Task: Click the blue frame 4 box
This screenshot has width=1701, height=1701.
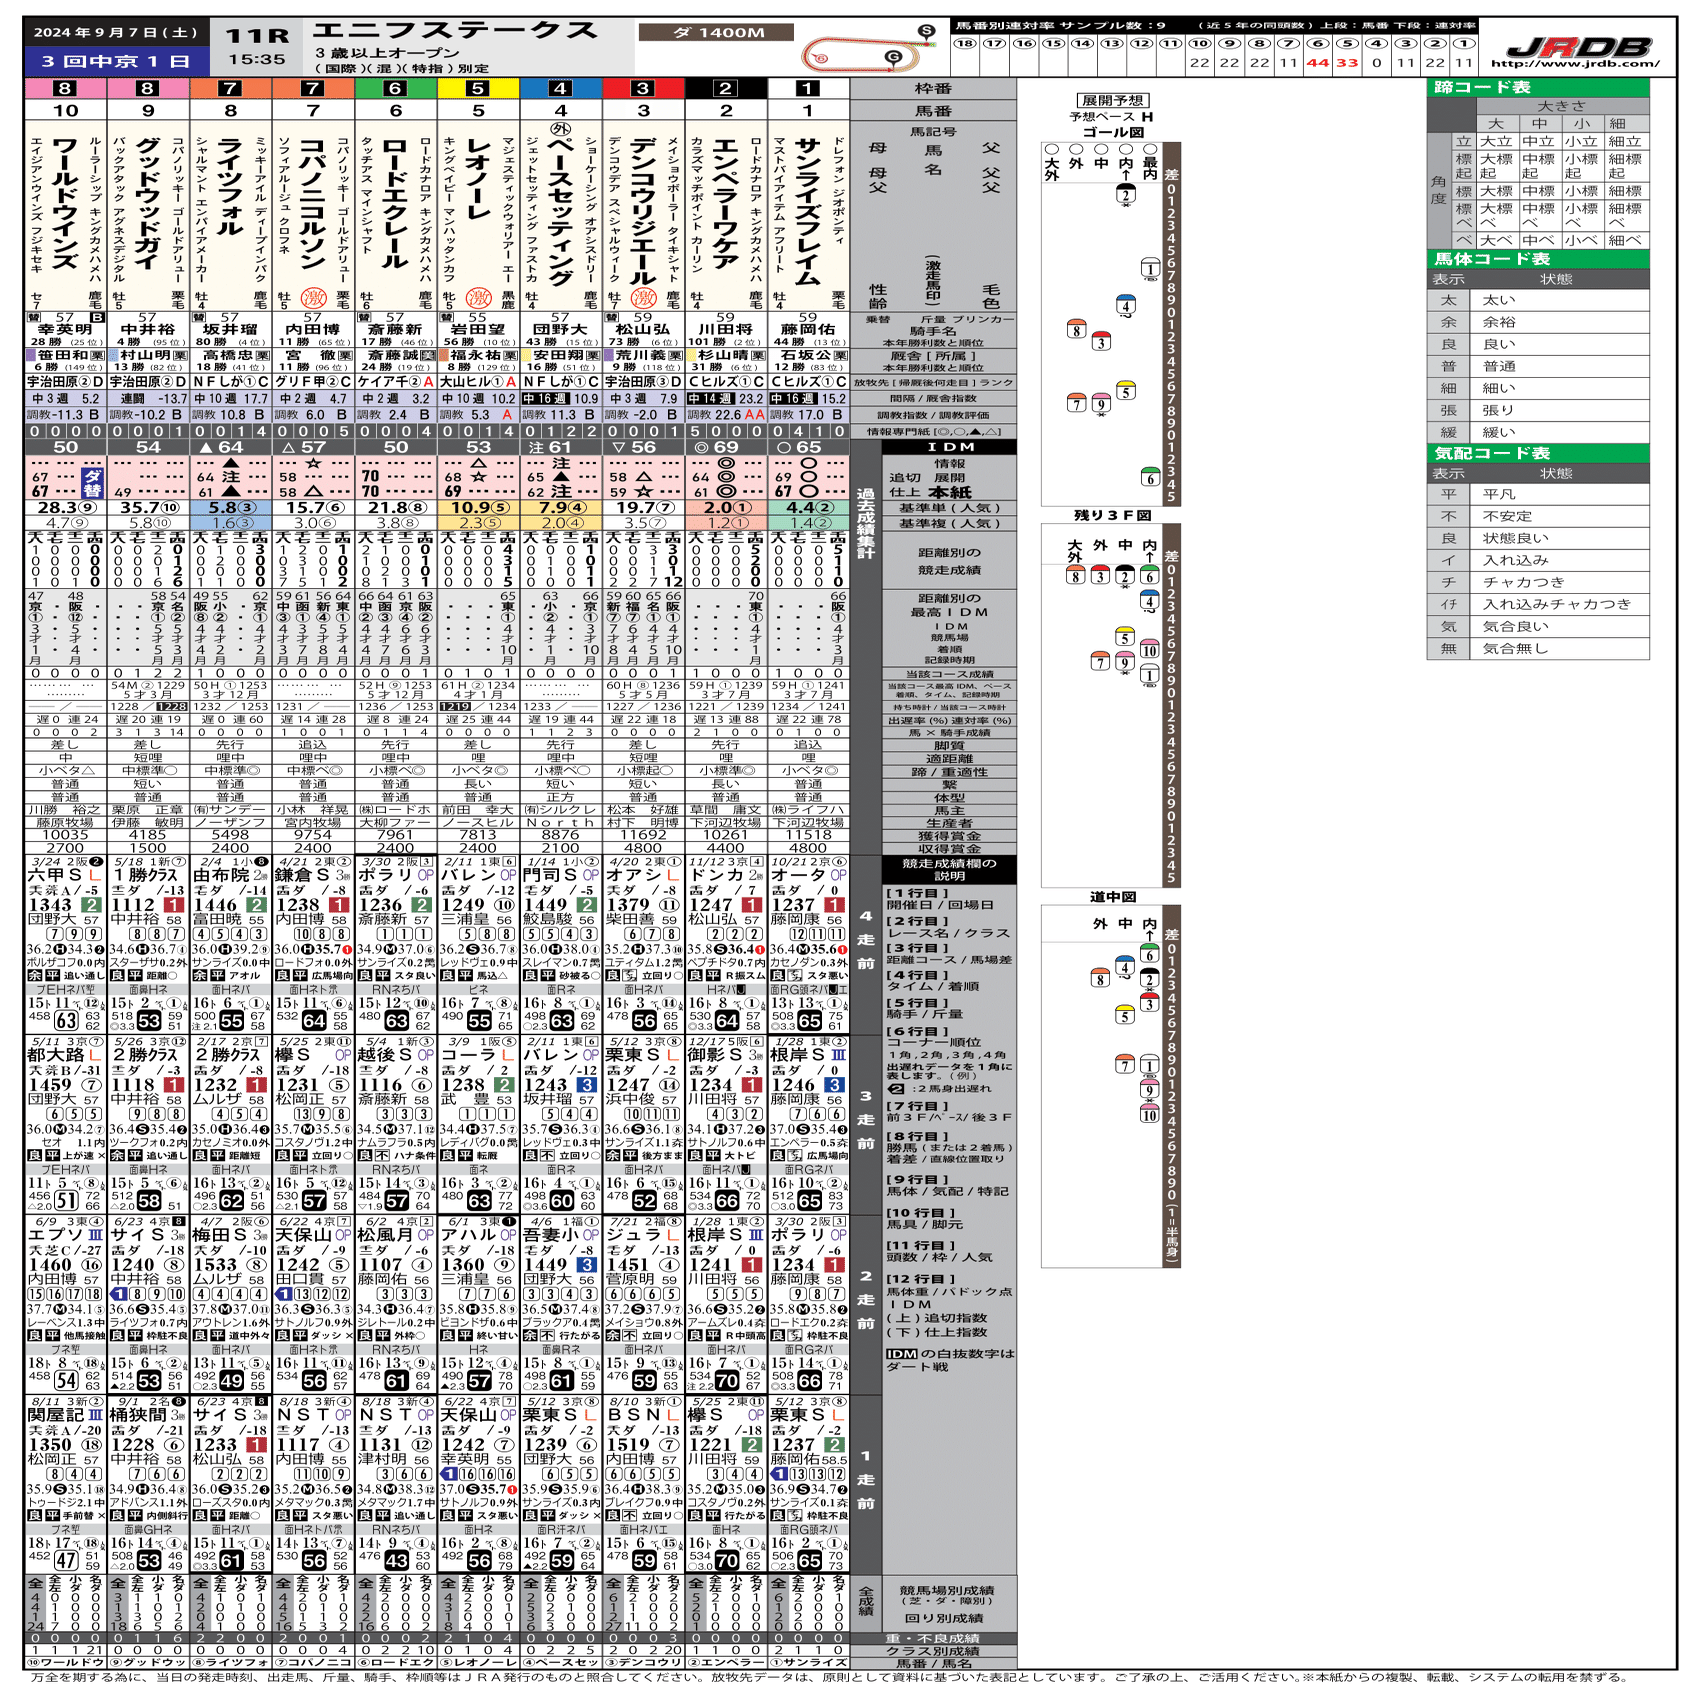Action: (561, 88)
